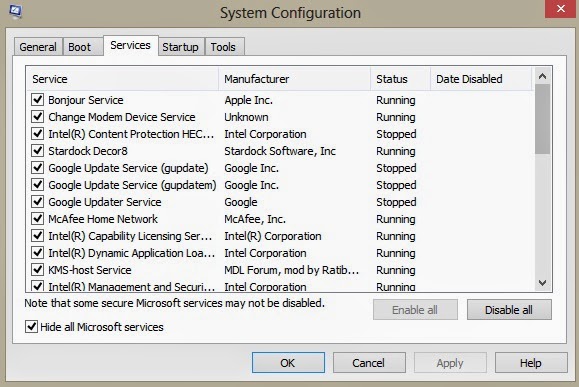Uncheck the Bonjour Service checkbox
This screenshot has height=387, width=579.
pos(37,99)
